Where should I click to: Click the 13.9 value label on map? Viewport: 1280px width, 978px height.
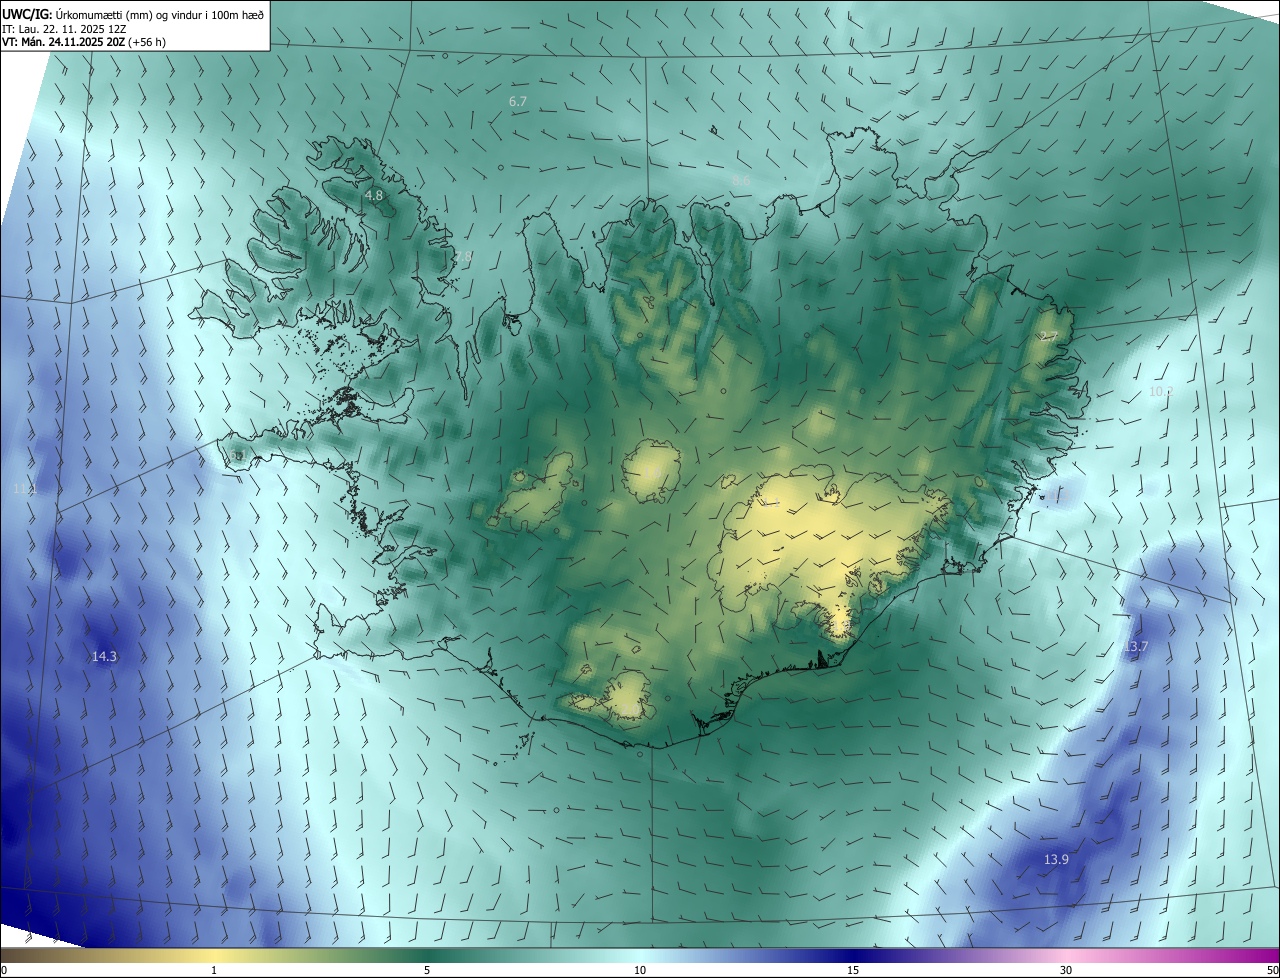tap(1056, 860)
